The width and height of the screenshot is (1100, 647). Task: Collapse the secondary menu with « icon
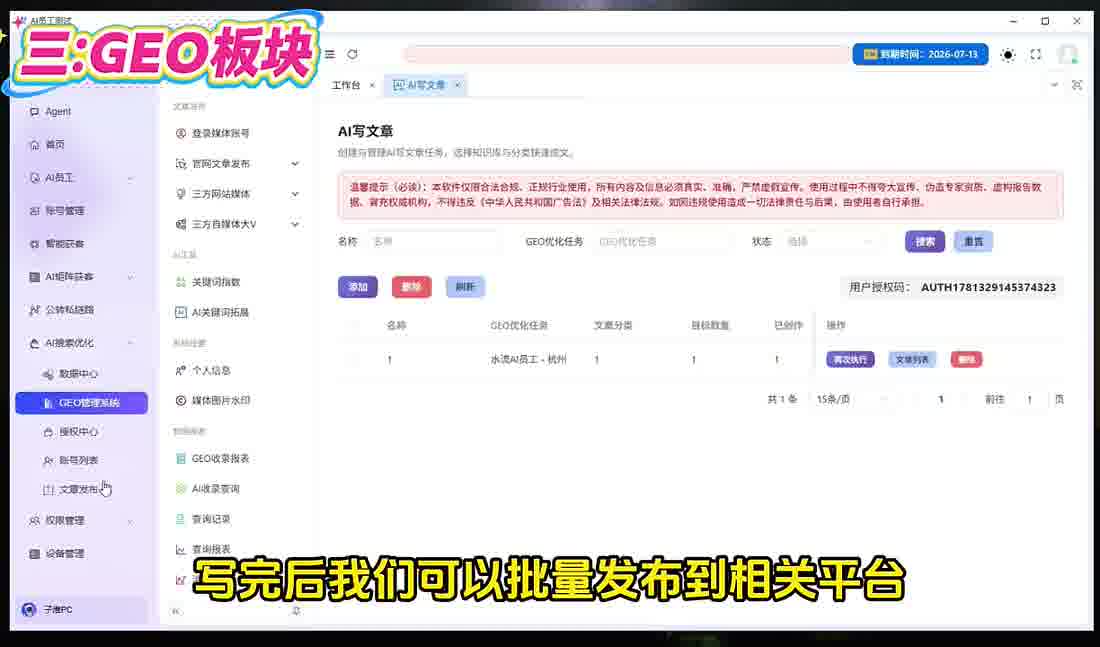click(175, 611)
